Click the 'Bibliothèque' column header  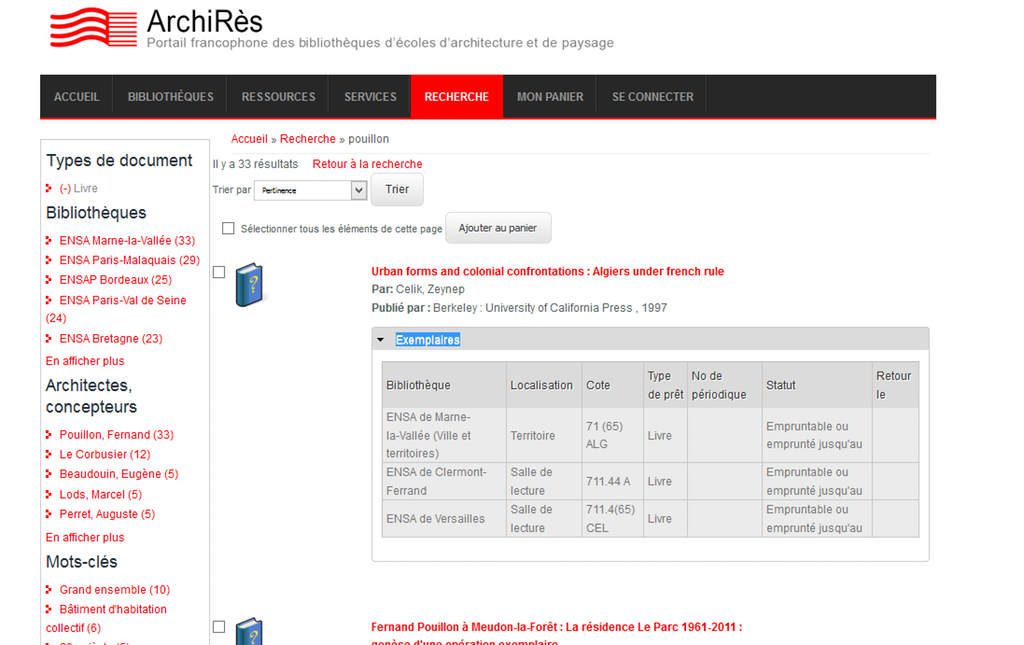click(x=444, y=385)
